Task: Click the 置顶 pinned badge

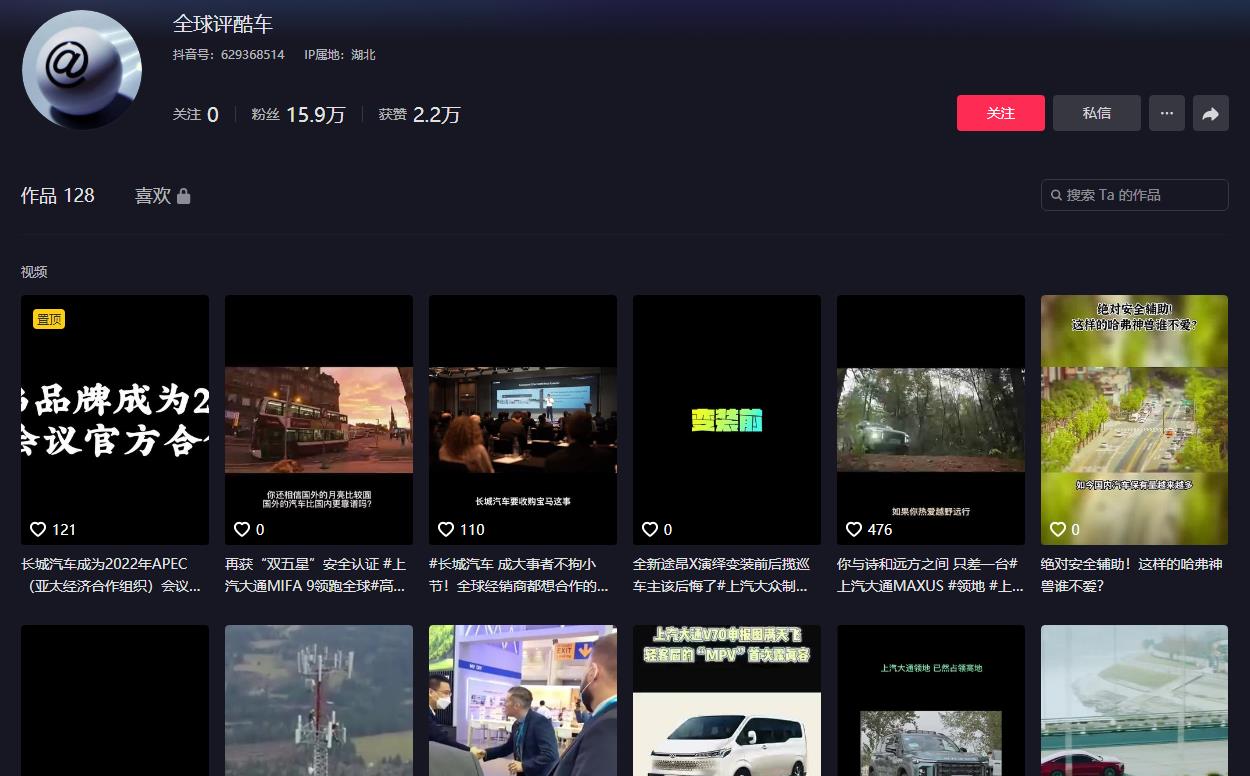Action: [x=49, y=319]
